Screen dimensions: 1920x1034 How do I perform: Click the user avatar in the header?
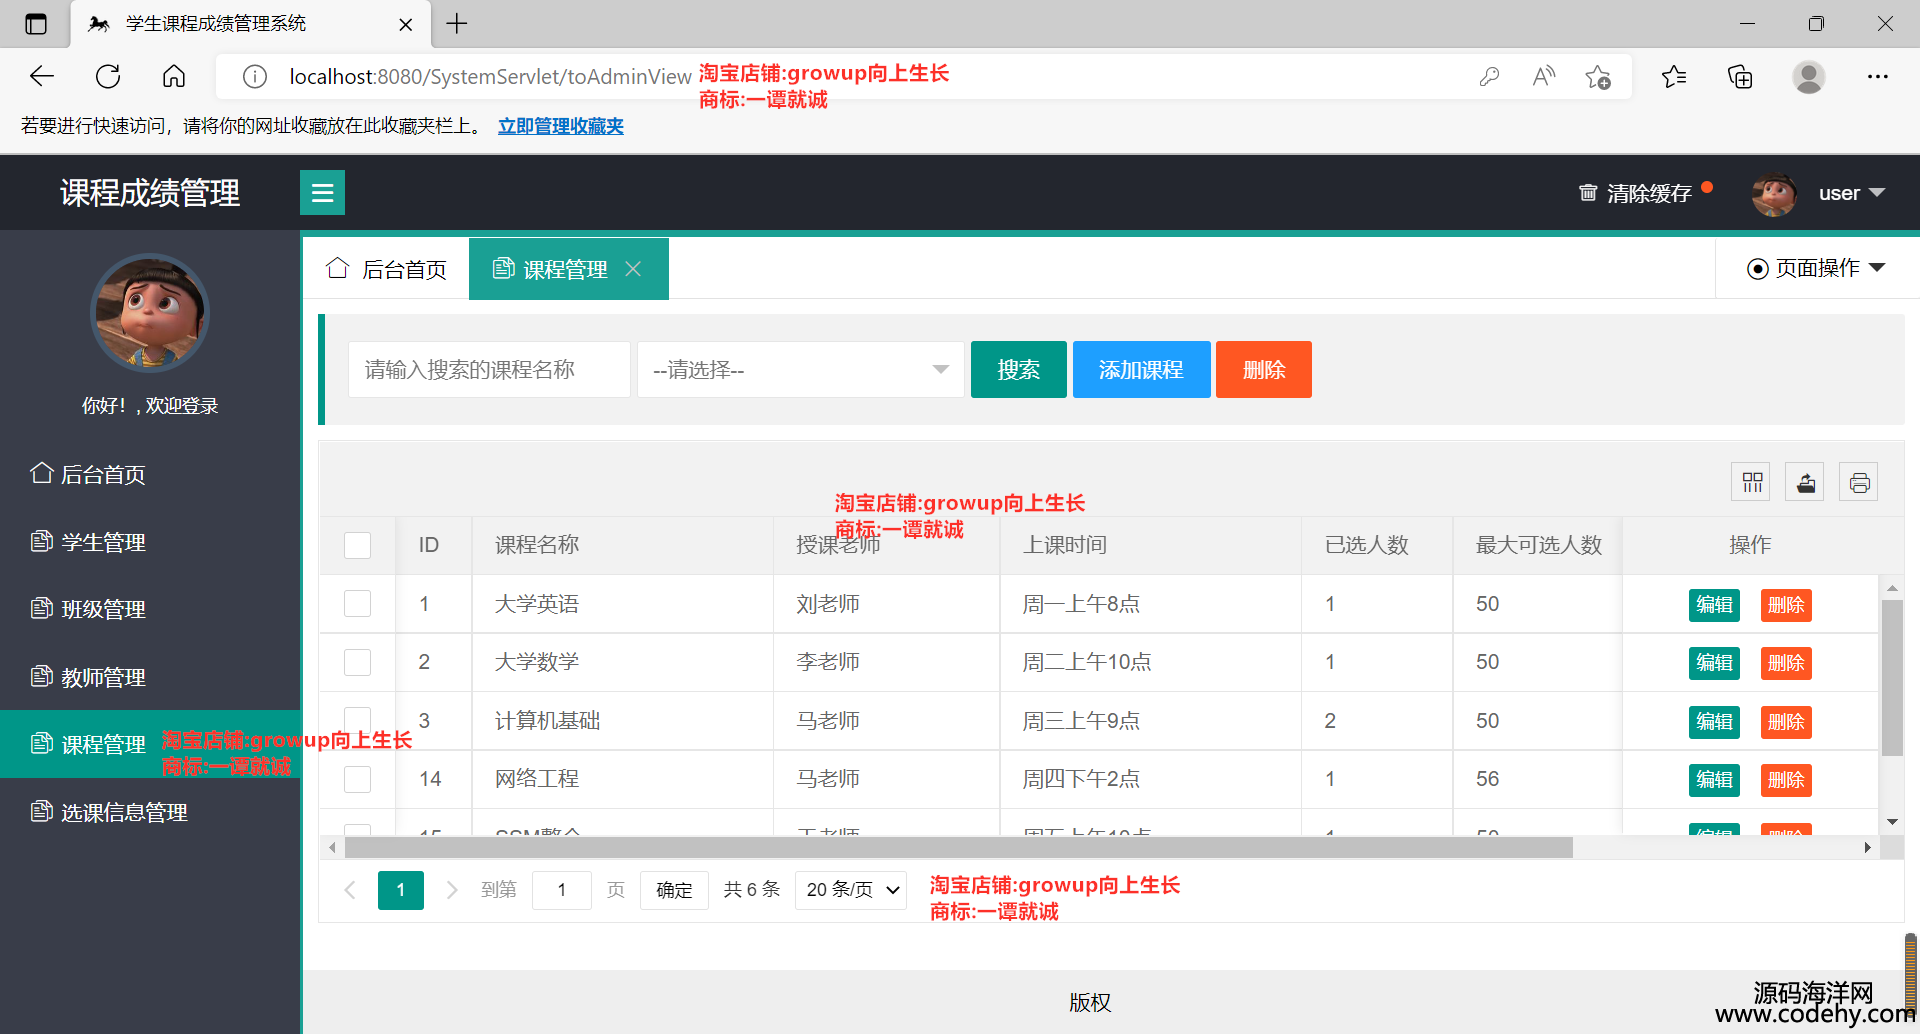click(x=1774, y=193)
